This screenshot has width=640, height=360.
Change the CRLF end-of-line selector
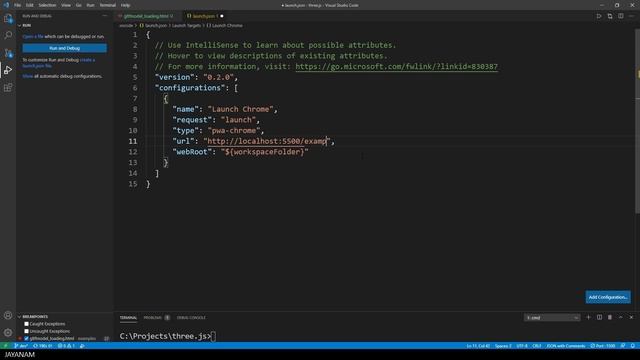coord(537,346)
